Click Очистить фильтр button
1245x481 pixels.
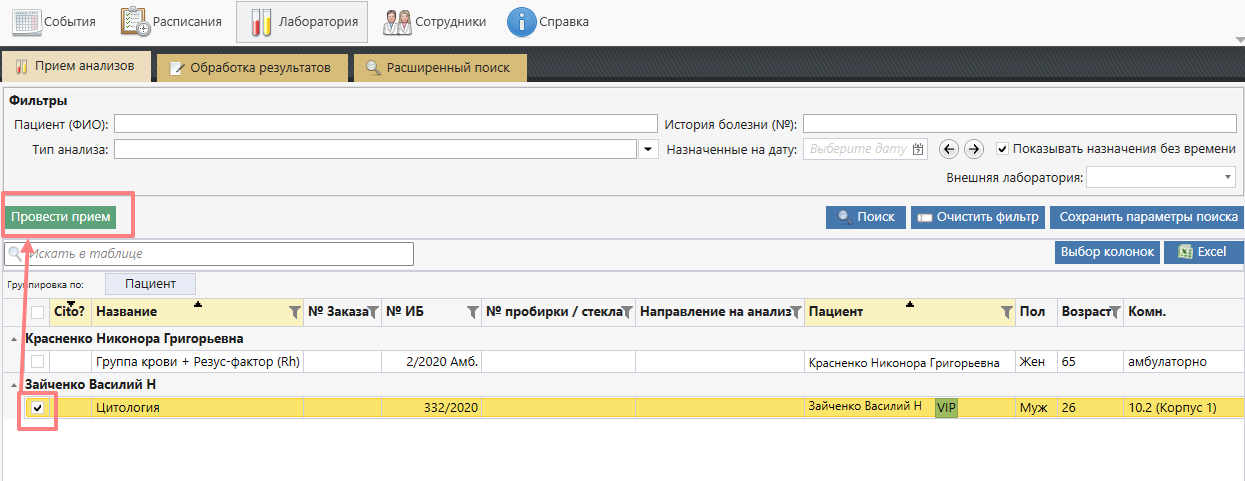[978, 217]
